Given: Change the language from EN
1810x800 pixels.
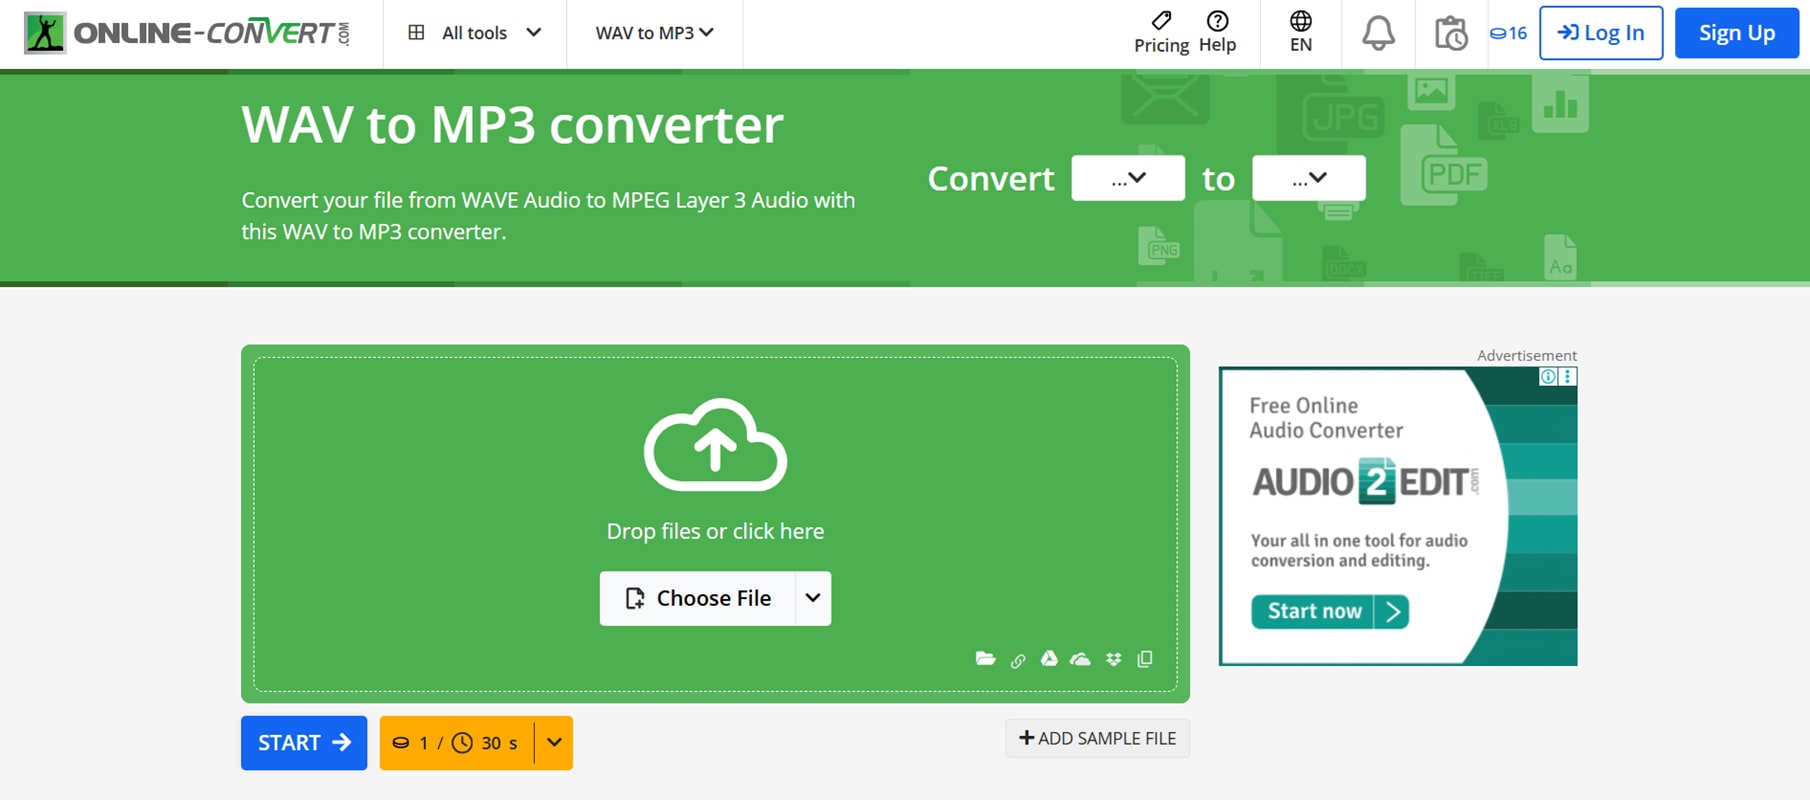Looking at the screenshot, I should point(1301,33).
